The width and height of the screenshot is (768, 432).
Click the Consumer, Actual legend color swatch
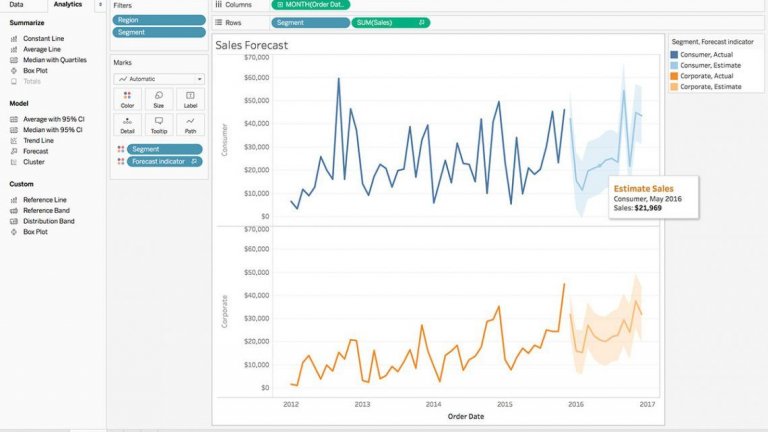pos(674,54)
